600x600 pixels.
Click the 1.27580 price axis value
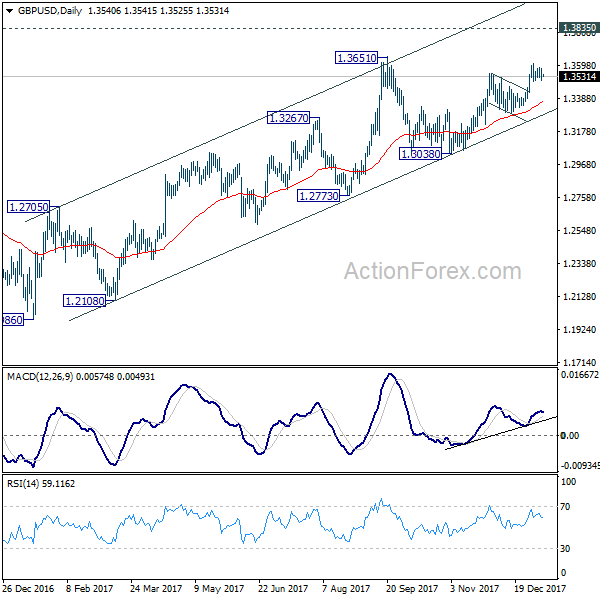(579, 197)
